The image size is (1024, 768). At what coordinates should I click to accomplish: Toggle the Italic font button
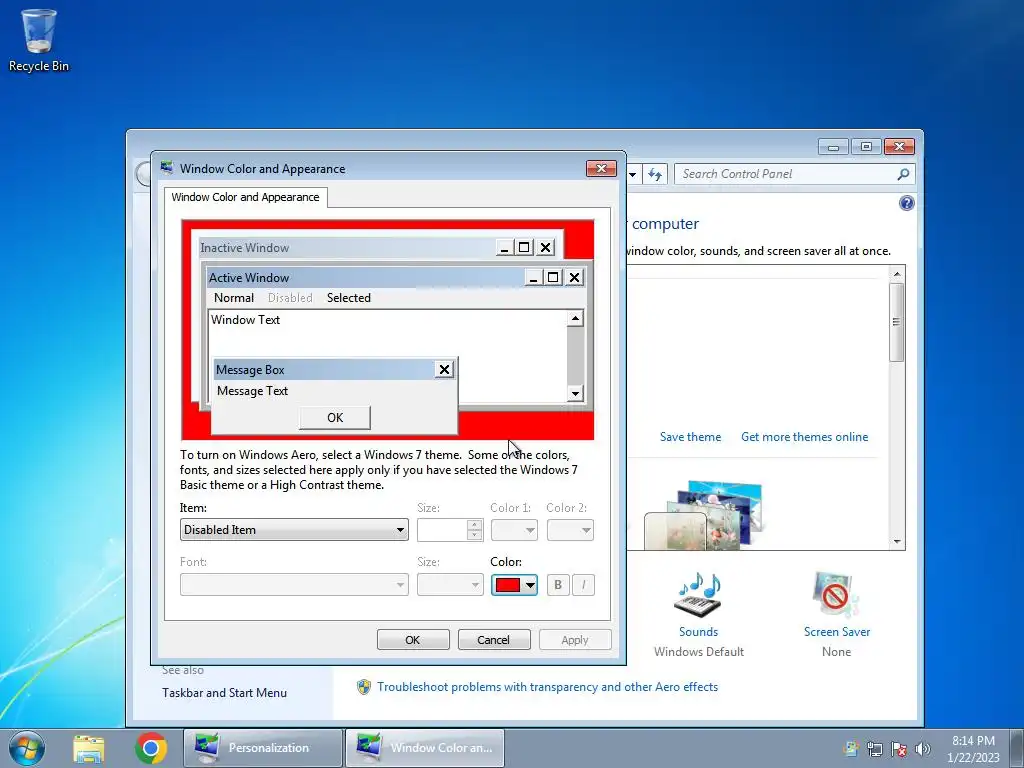(583, 584)
